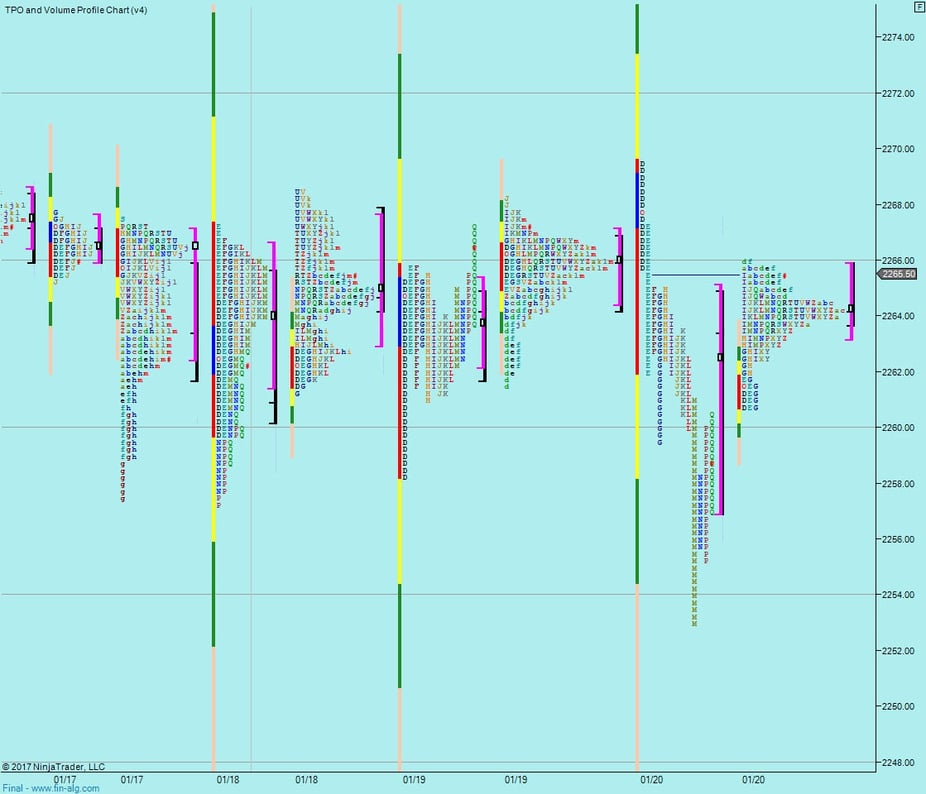Screen dimensions: 926x794
Task: Click the F icon in top-right corner
Action: click(x=919, y=6)
